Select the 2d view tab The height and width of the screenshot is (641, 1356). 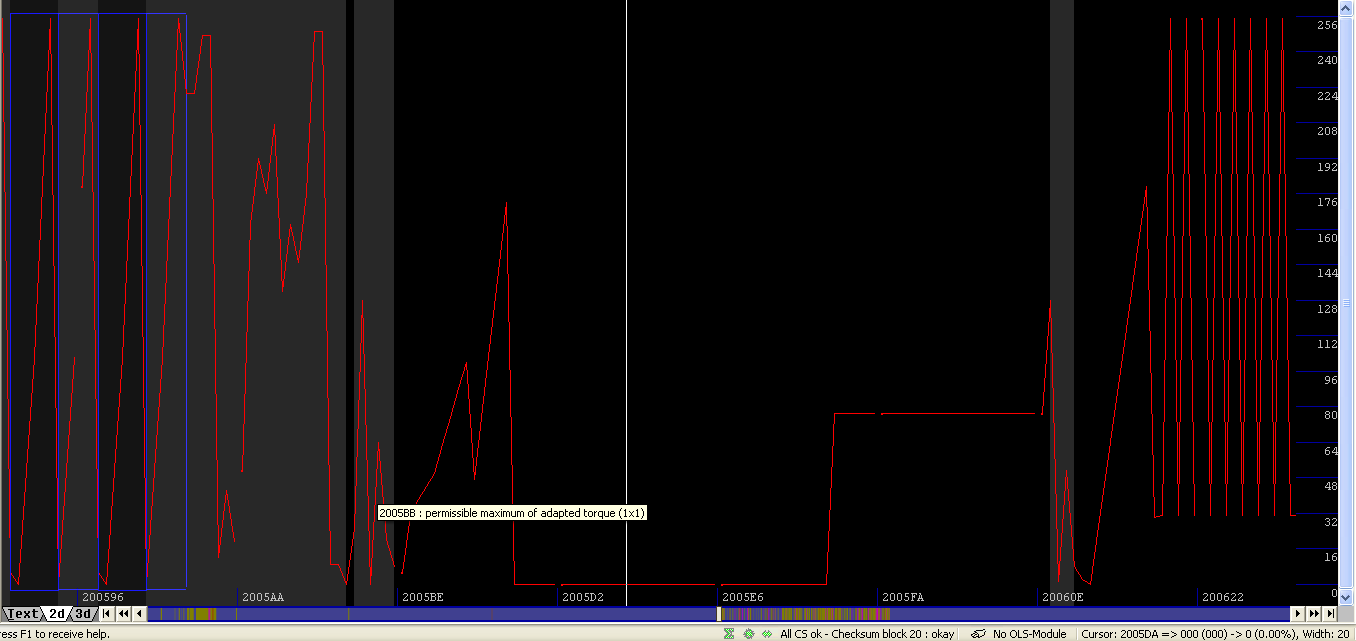click(58, 614)
